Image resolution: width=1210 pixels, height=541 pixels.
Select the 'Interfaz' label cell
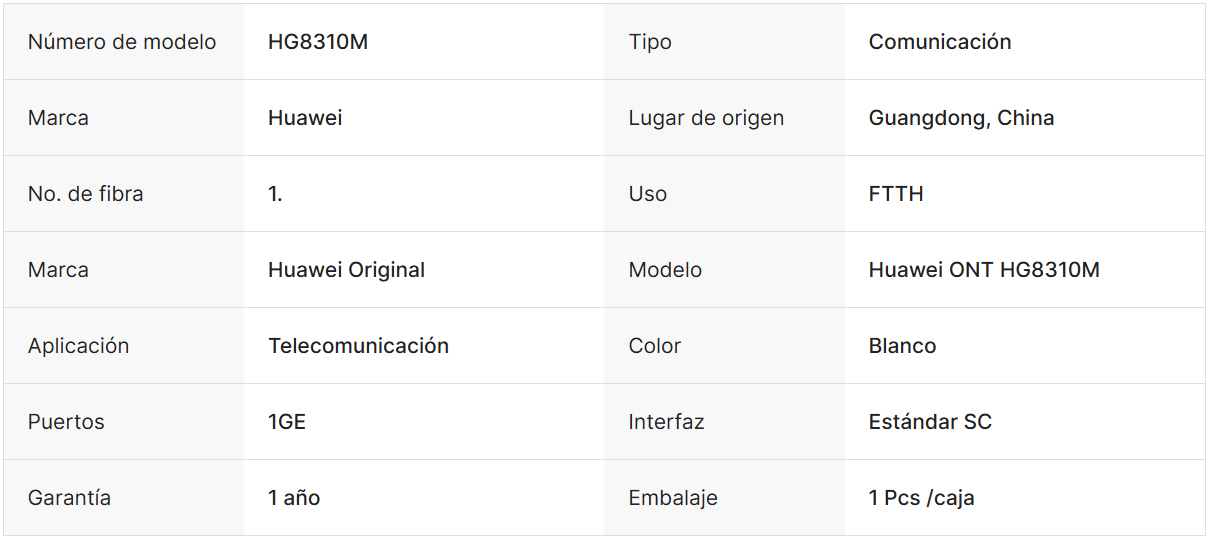666,422
